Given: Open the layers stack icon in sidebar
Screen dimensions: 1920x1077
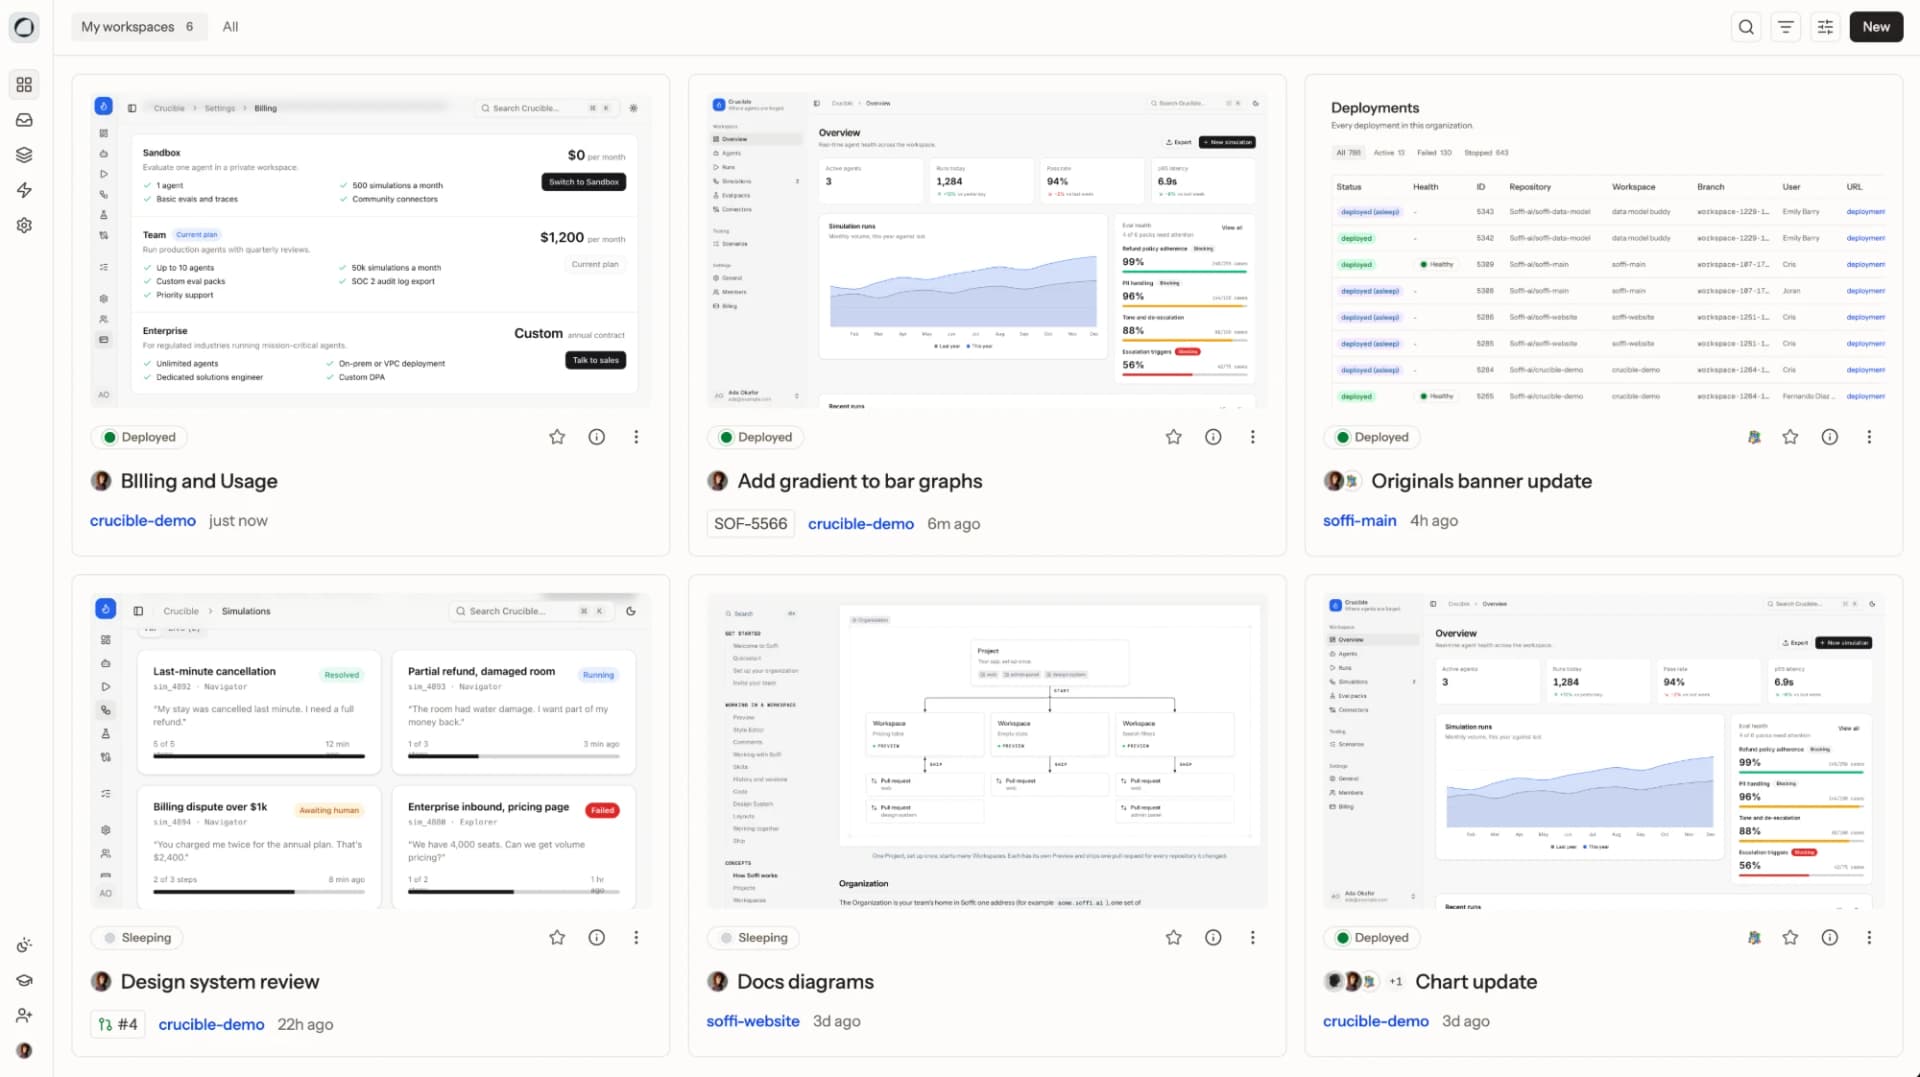Looking at the screenshot, I should click(x=24, y=155).
